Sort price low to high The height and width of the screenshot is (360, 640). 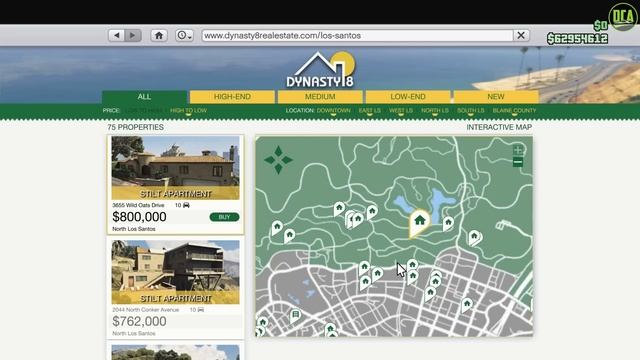[143, 111]
